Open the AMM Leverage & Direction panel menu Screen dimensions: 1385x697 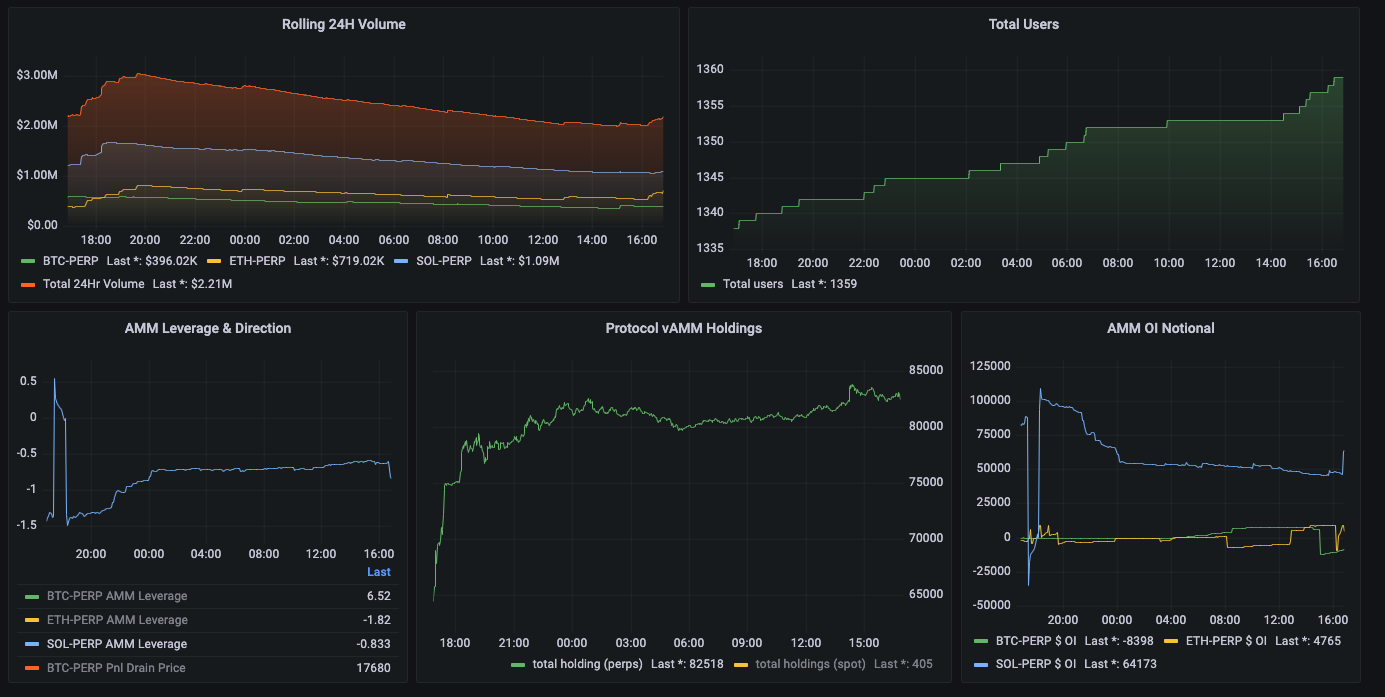coord(208,328)
